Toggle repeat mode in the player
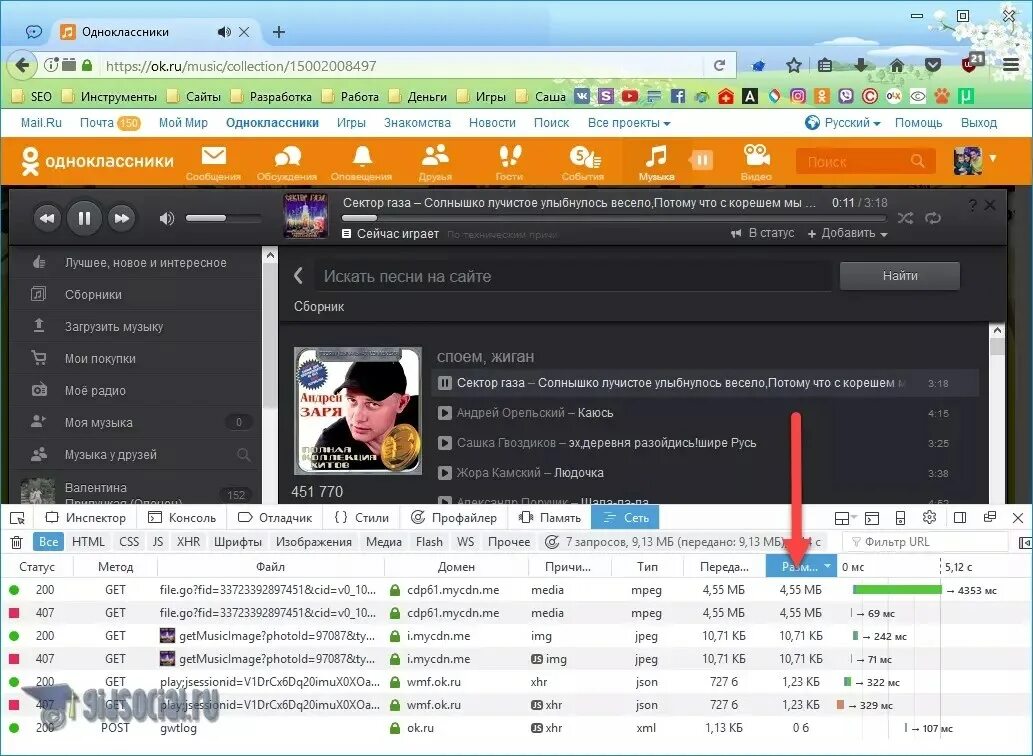The width and height of the screenshot is (1033, 756). 933,218
